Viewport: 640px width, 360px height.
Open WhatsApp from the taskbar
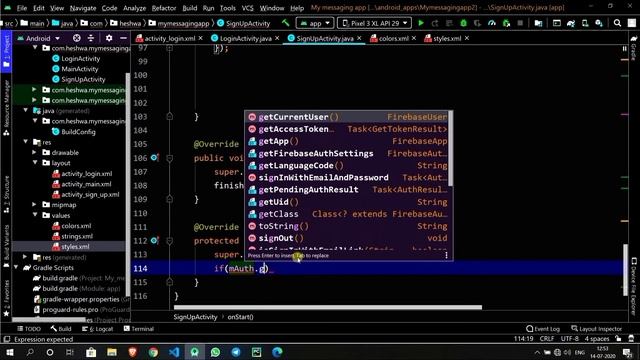tap(215, 352)
